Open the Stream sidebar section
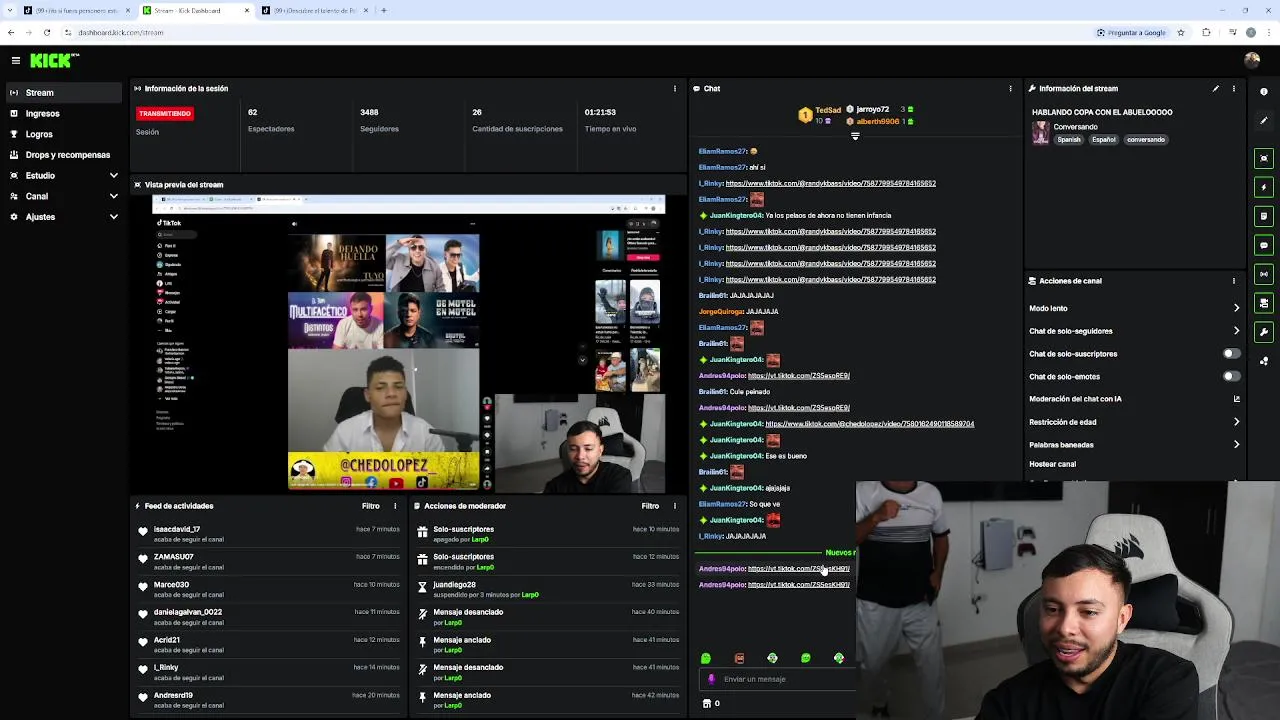Viewport: 1280px width, 720px height. (x=62, y=92)
